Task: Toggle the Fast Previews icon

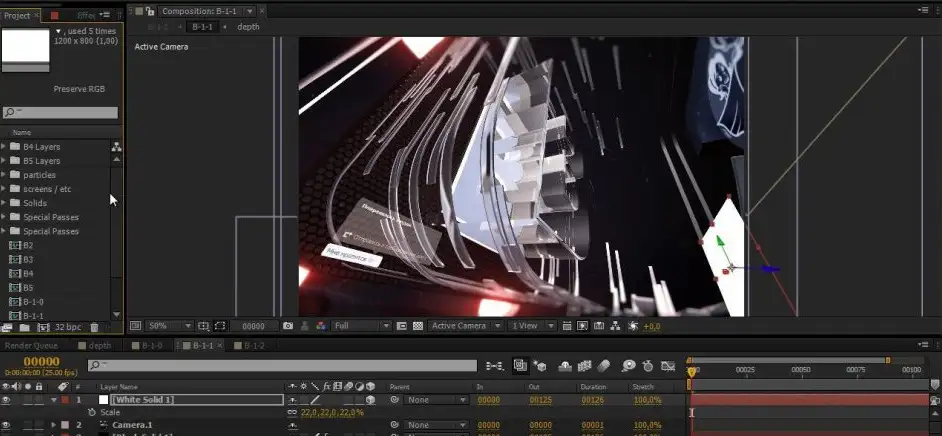Action: click(582, 325)
